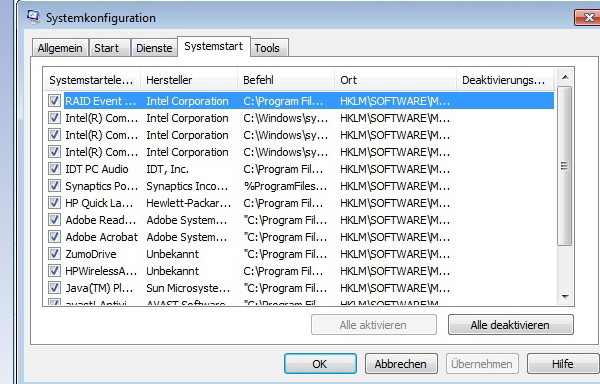Select the HP Quick La... entry
This screenshot has width=600, height=384.
[99, 203]
